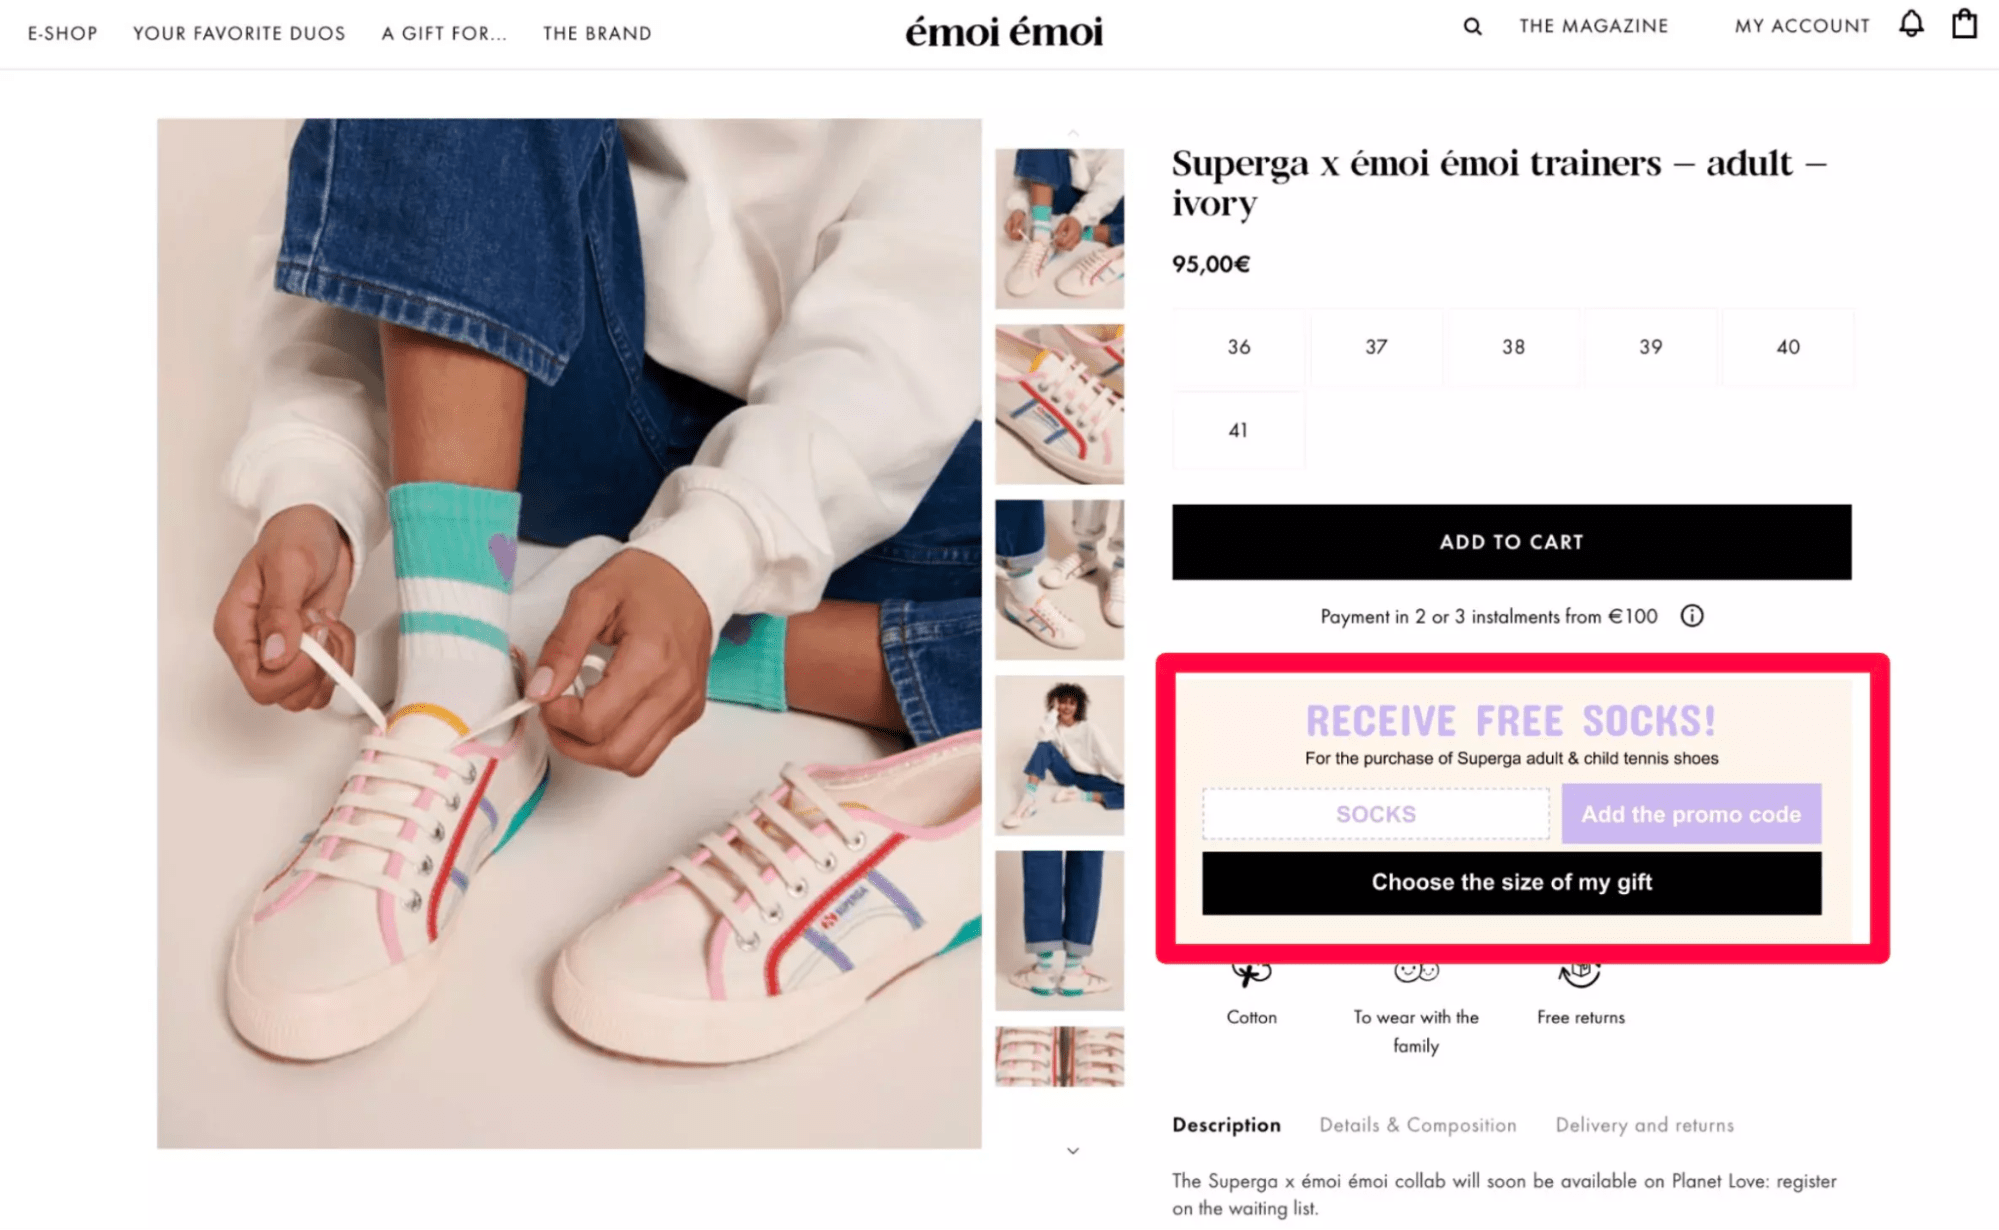Click the 'To wear with the family' icon
This screenshot has height=1230, width=1999.
pos(1416,974)
